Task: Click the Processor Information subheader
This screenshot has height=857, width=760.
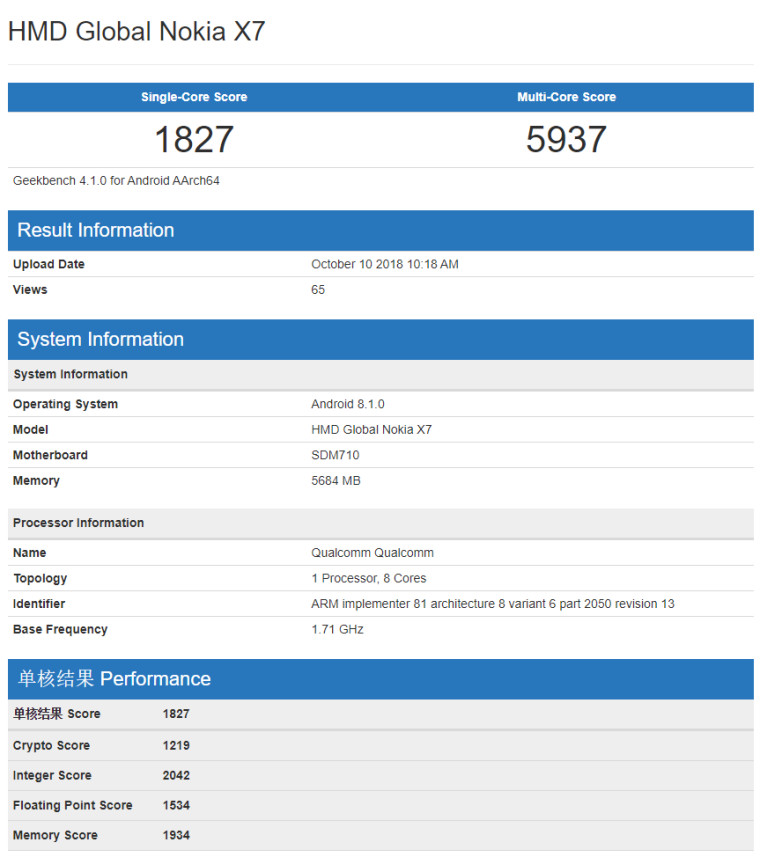Action: [x=381, y=523]
